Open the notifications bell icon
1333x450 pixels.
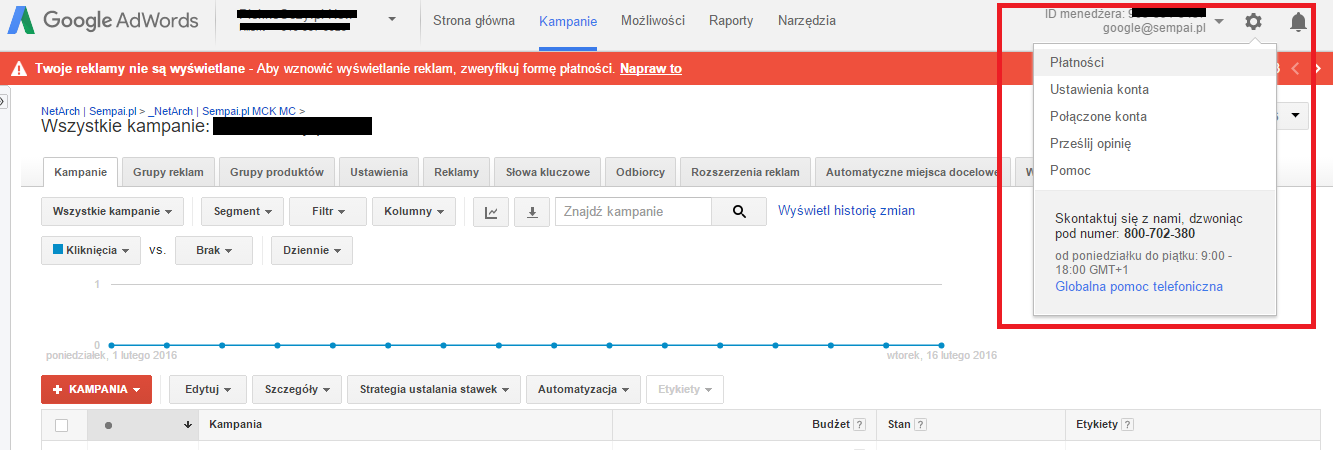pyautogui.click(x=1298, y=21)
